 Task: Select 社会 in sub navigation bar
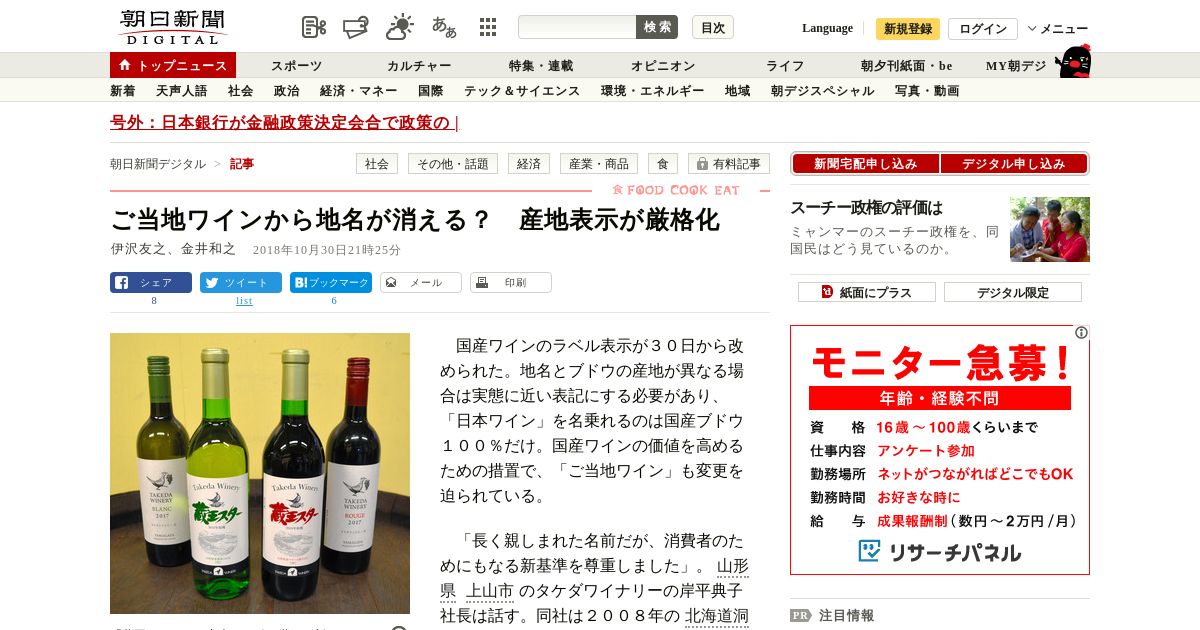241,91
